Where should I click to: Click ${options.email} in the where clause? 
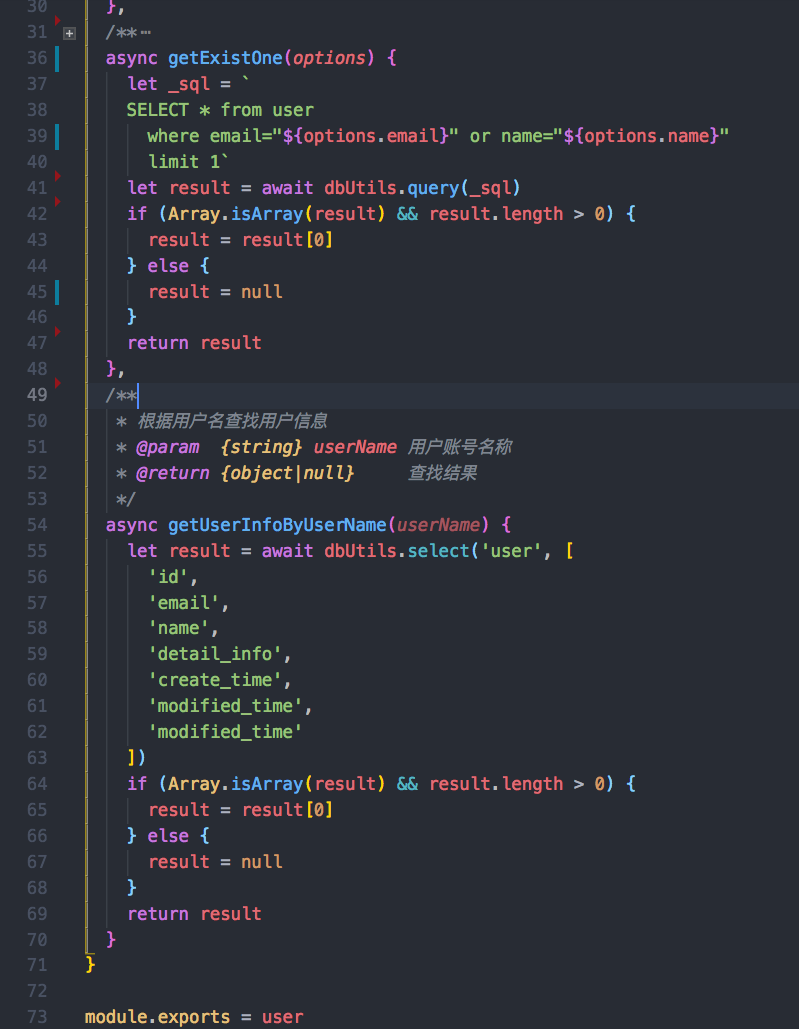(365, 136)
